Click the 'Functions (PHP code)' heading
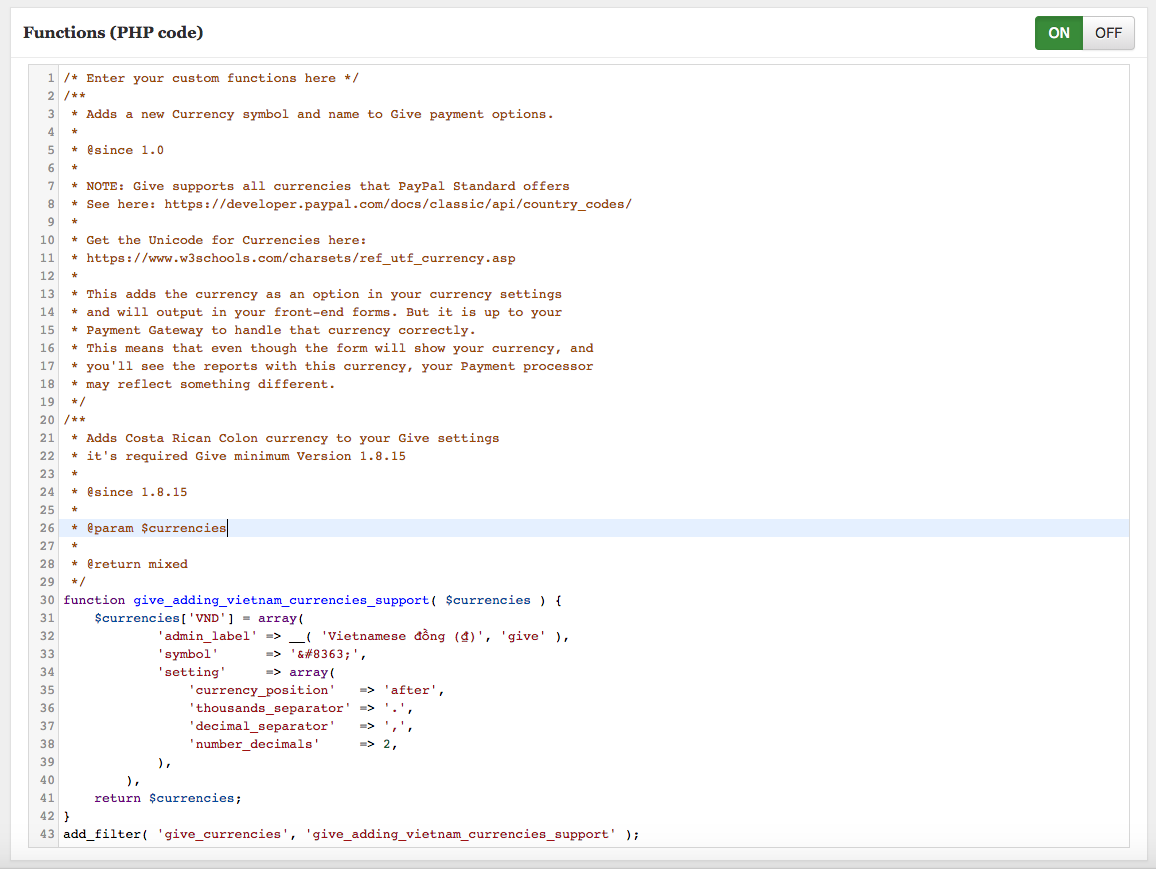This screenshot has height=869, width=1156. 113,32
